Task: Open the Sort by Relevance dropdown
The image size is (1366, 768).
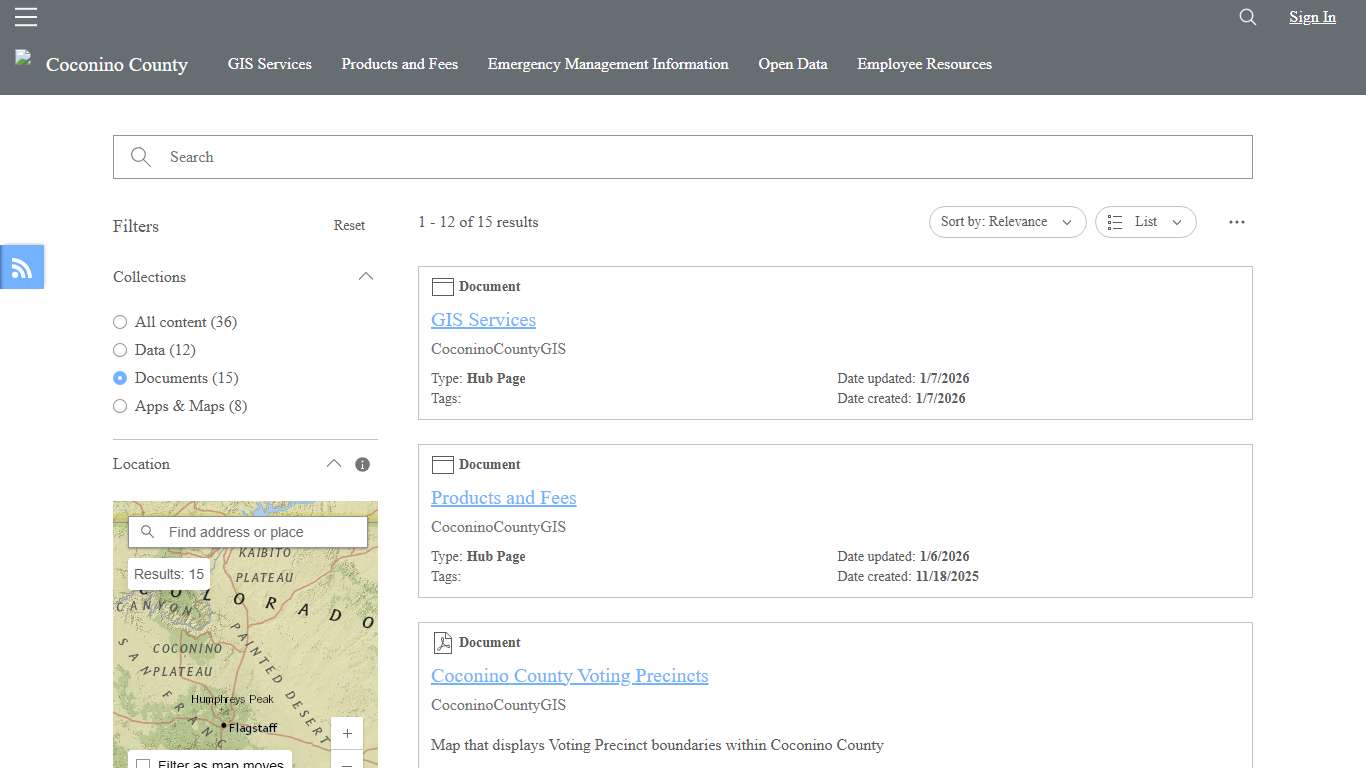Action: tap(1007, 222)
